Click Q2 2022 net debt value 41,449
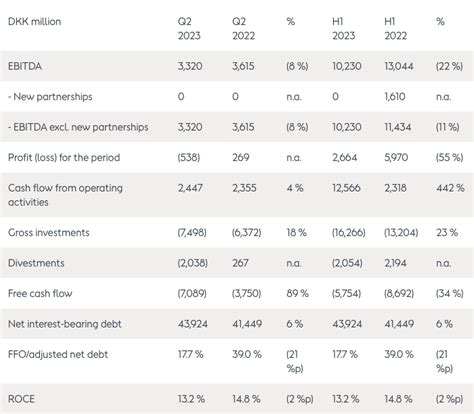This screenshot has width=474, height=414. [247, 324]
